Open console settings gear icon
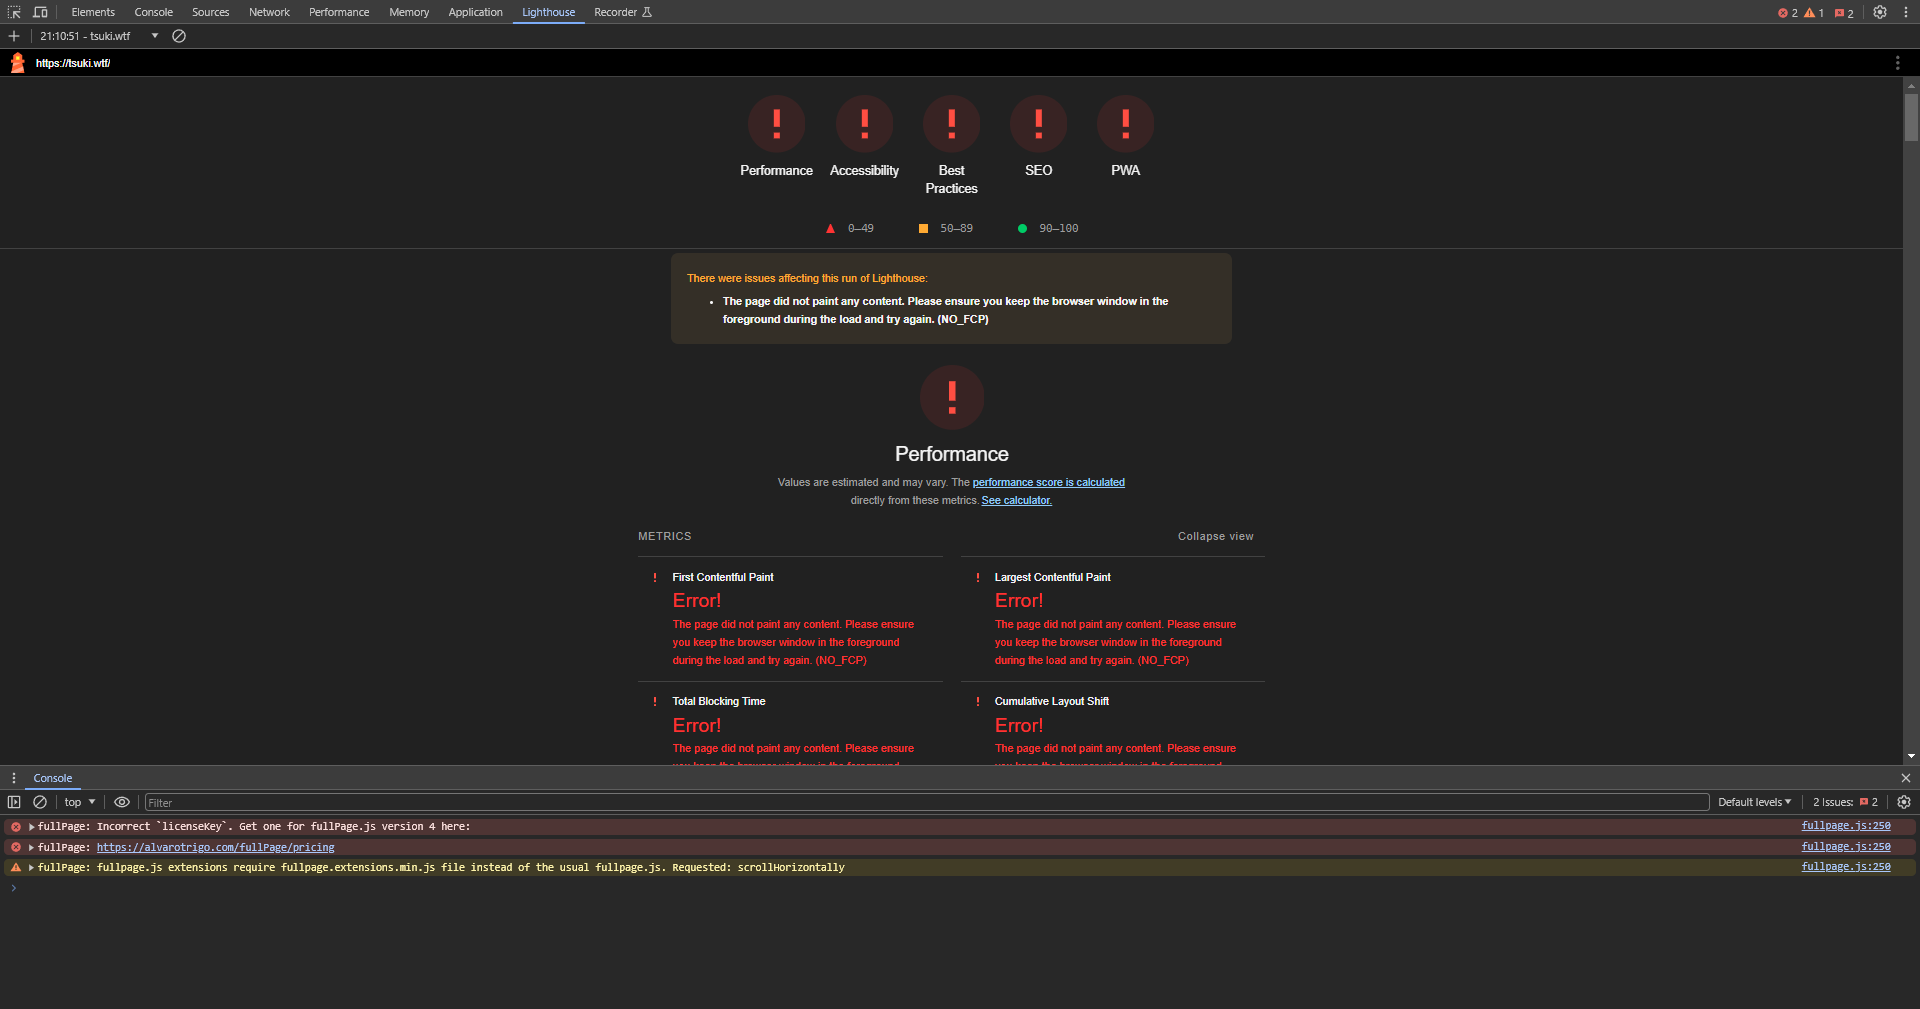 click(x=1904, y=802)
